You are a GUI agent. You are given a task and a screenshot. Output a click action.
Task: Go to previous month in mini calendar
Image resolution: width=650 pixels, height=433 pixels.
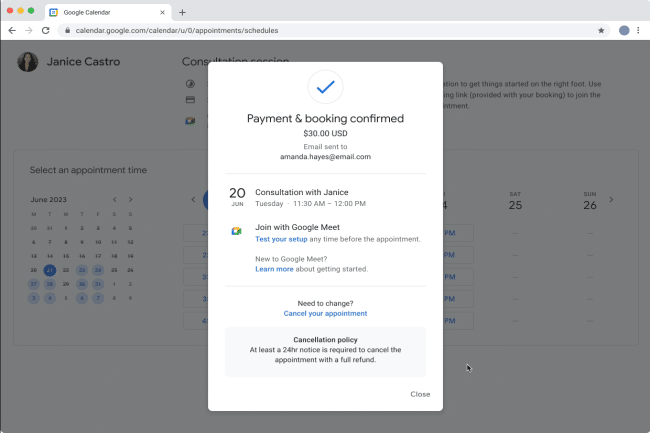coord(115,199)
